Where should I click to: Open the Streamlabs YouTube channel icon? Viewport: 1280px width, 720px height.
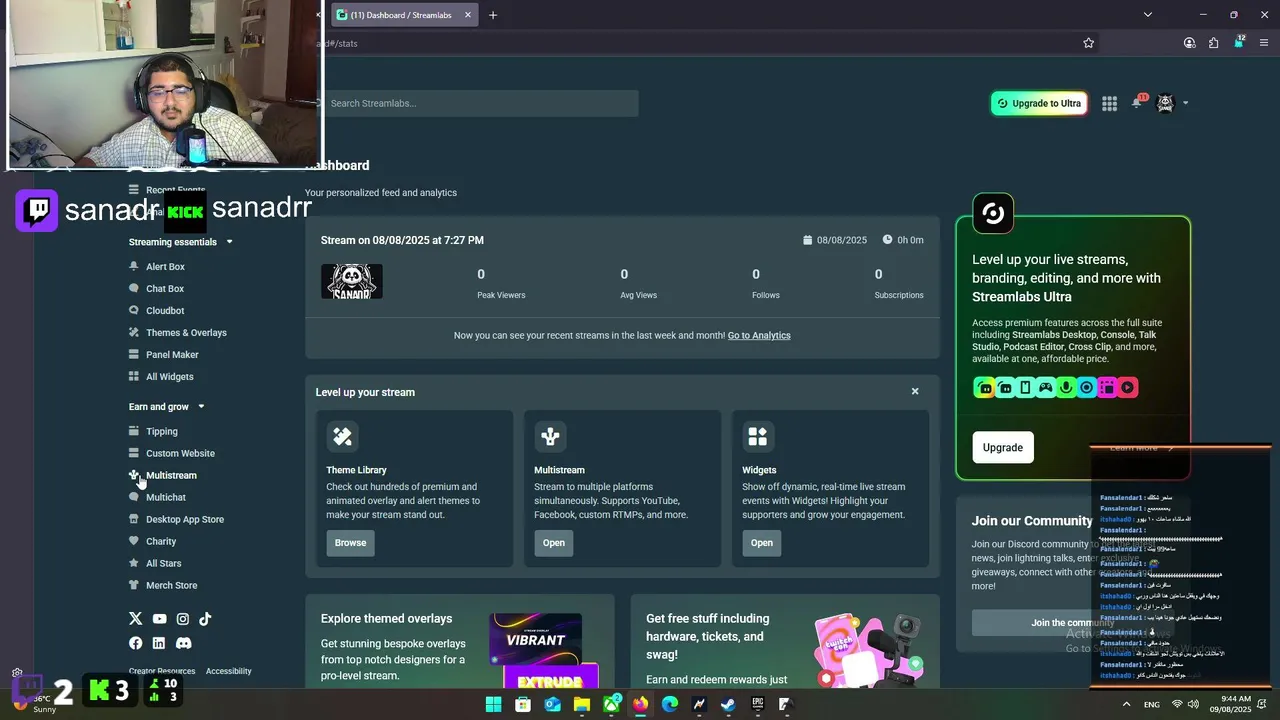pyautogui.click(x=159, y=619)
